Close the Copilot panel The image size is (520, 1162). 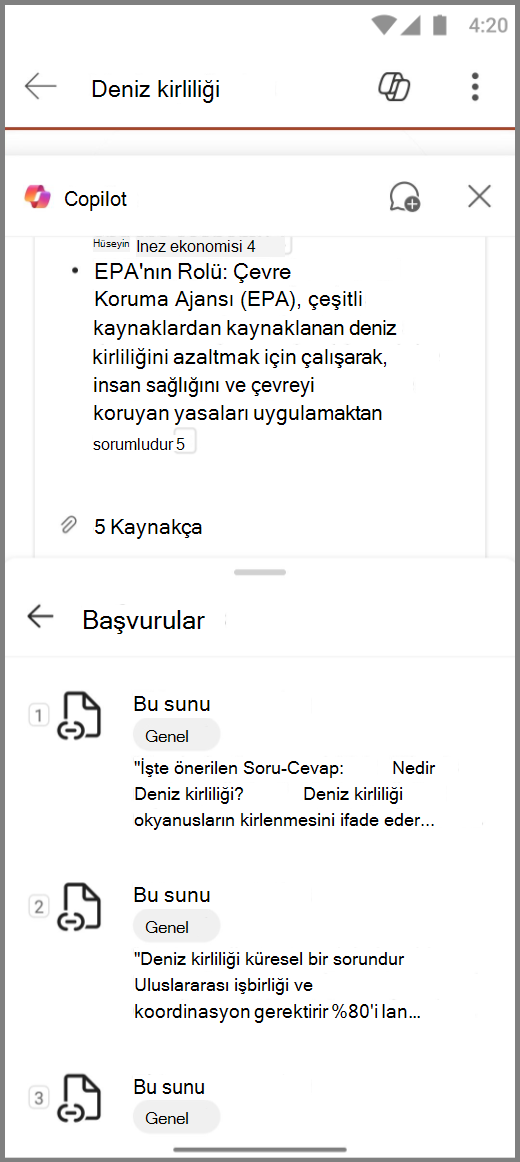pyautogui.click(x=480, y=196)
